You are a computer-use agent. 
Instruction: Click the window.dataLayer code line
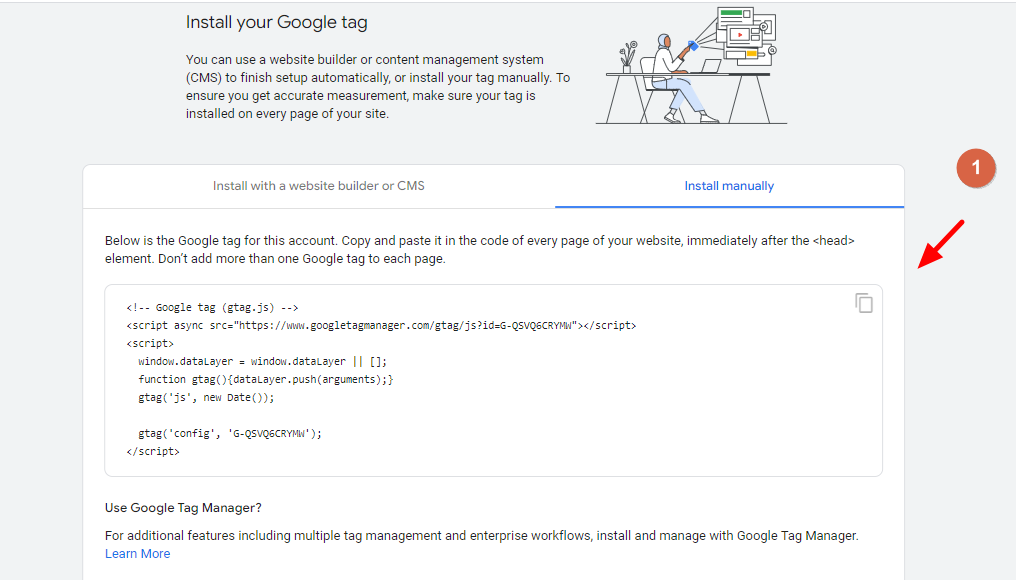click(x=262, y=361)
